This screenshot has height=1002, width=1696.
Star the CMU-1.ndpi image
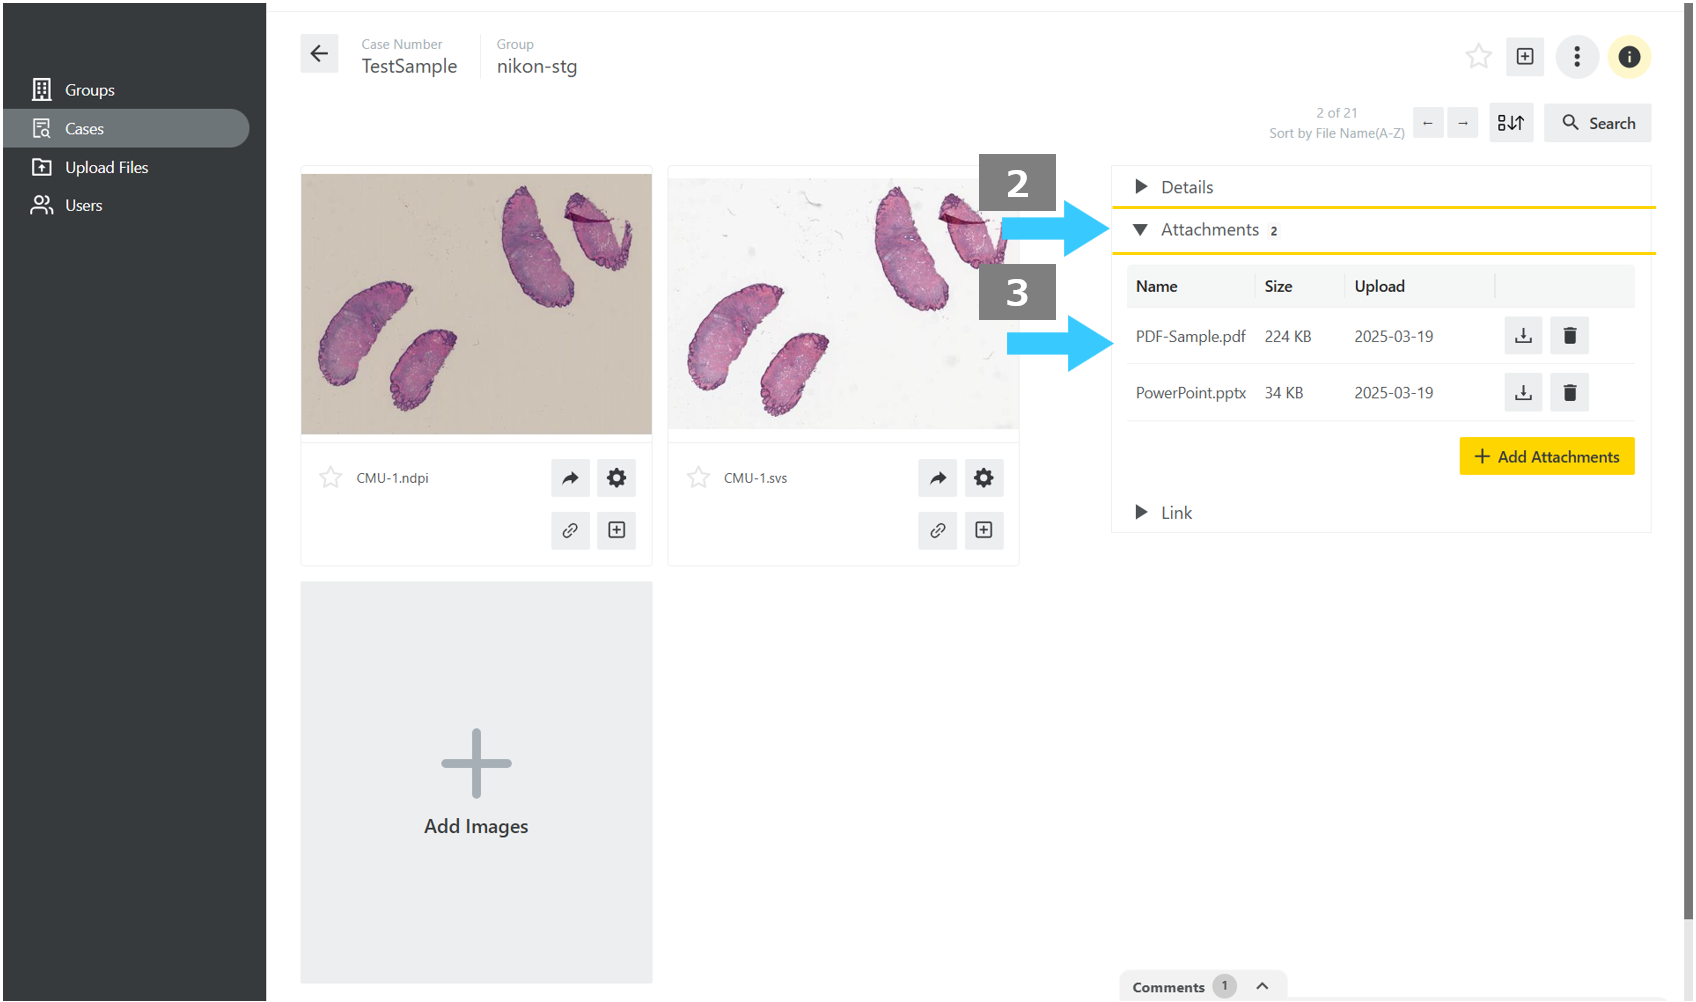tap(331, 478)
